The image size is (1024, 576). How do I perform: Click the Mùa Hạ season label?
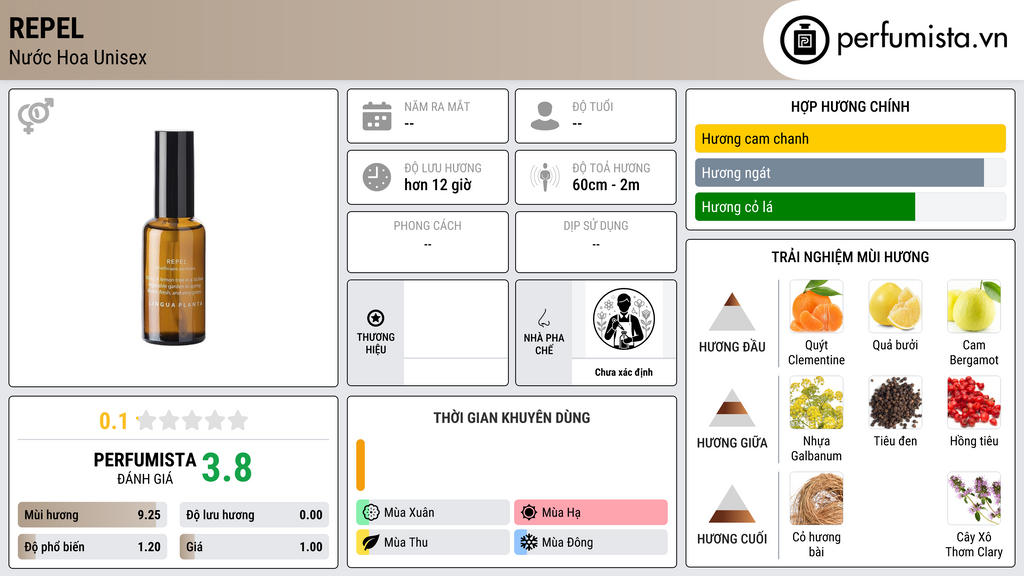point(561,513)
